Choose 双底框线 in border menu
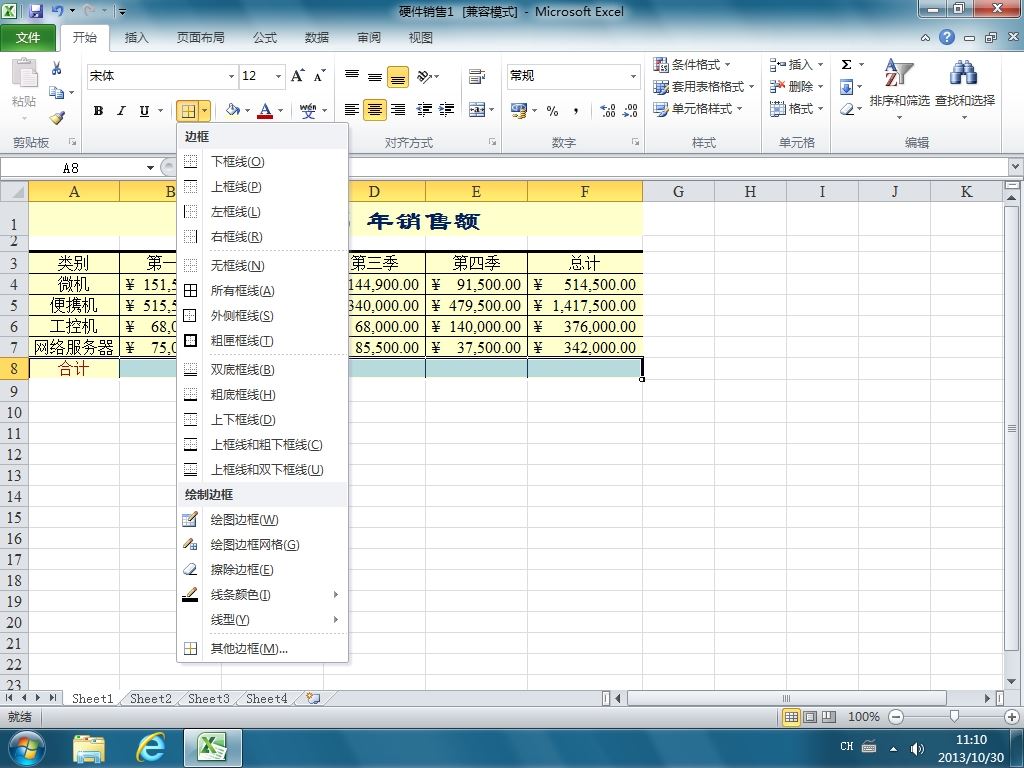Screen dimensions: 1024x768 click(263, 370)
